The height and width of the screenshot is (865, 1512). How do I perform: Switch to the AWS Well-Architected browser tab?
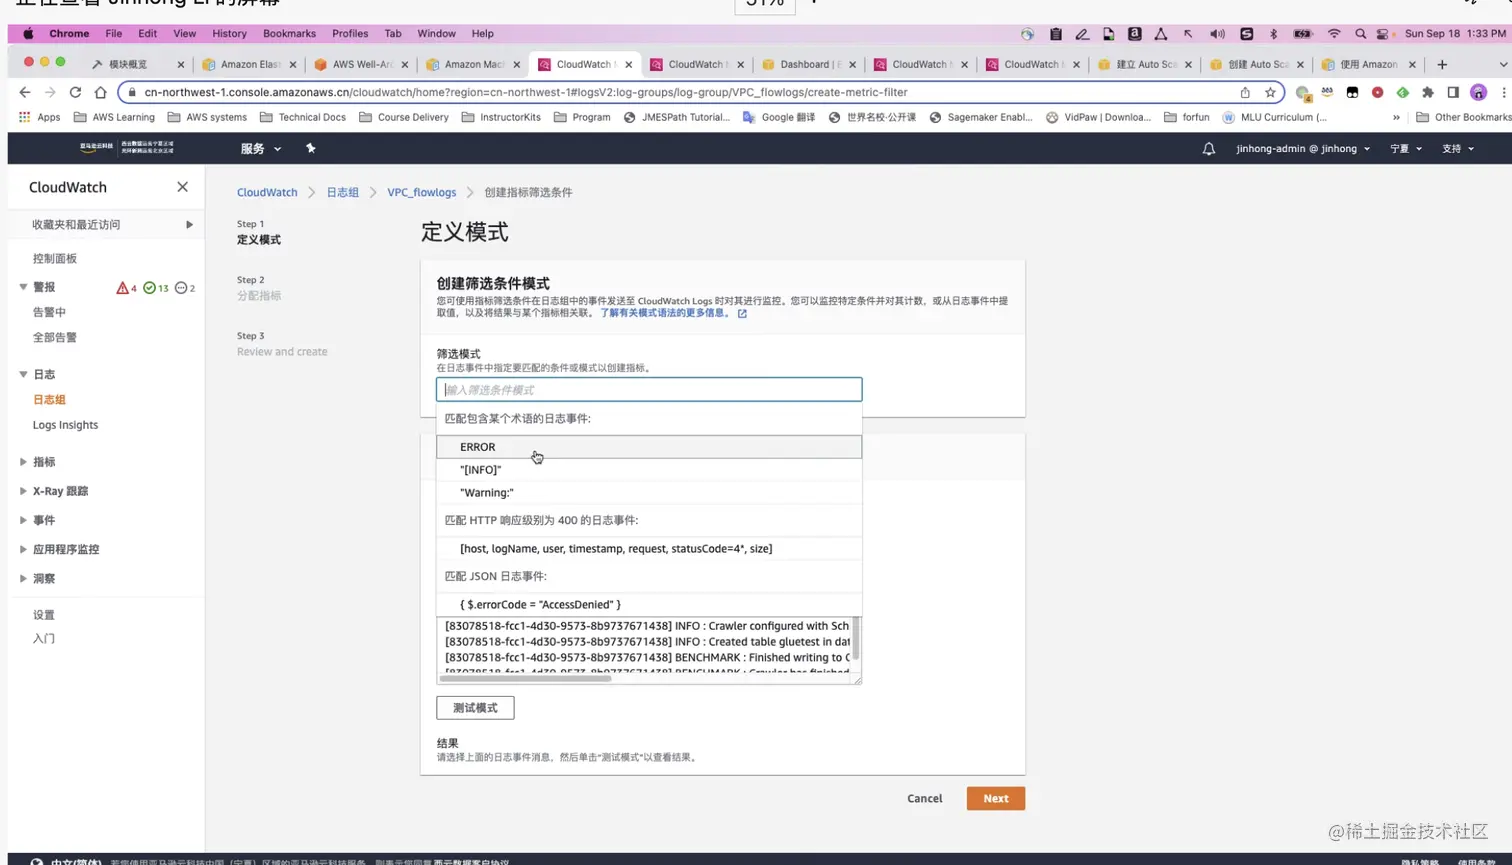(x=360, y=64)
